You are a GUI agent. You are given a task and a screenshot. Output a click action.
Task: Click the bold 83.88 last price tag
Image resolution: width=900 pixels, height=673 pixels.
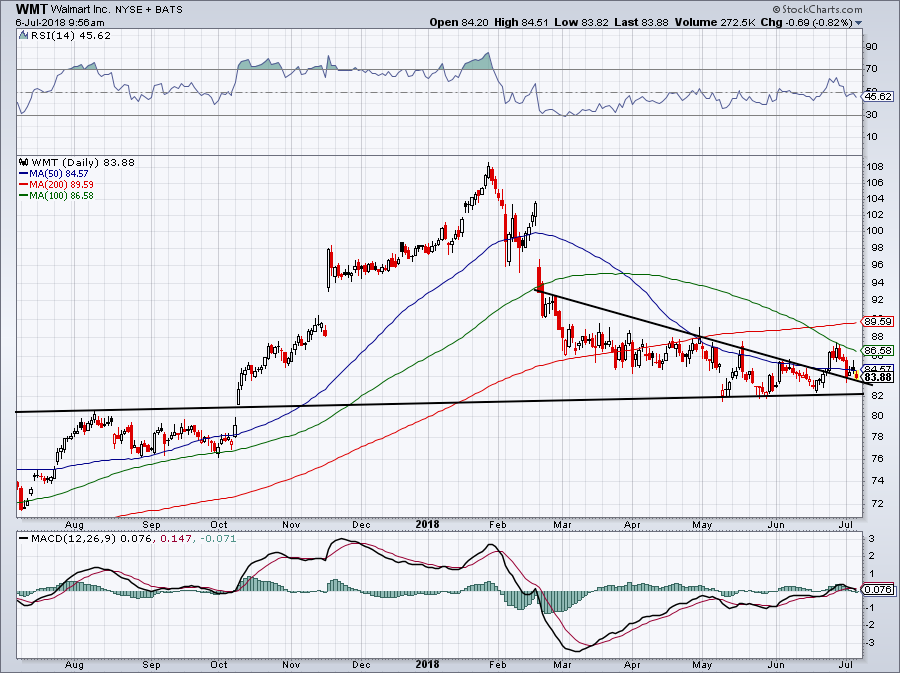[x=879, y=378]
